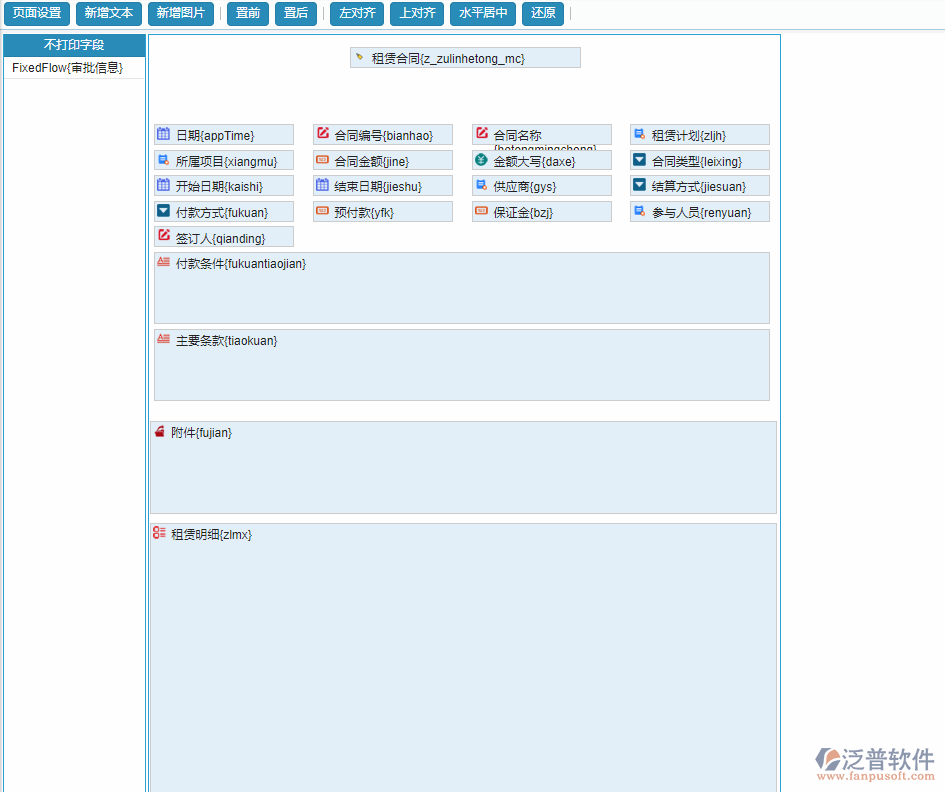This screenshot has height=792, width=945.
Task: Select the 租赁计划{zljh} field label
Action: (689, 136)
